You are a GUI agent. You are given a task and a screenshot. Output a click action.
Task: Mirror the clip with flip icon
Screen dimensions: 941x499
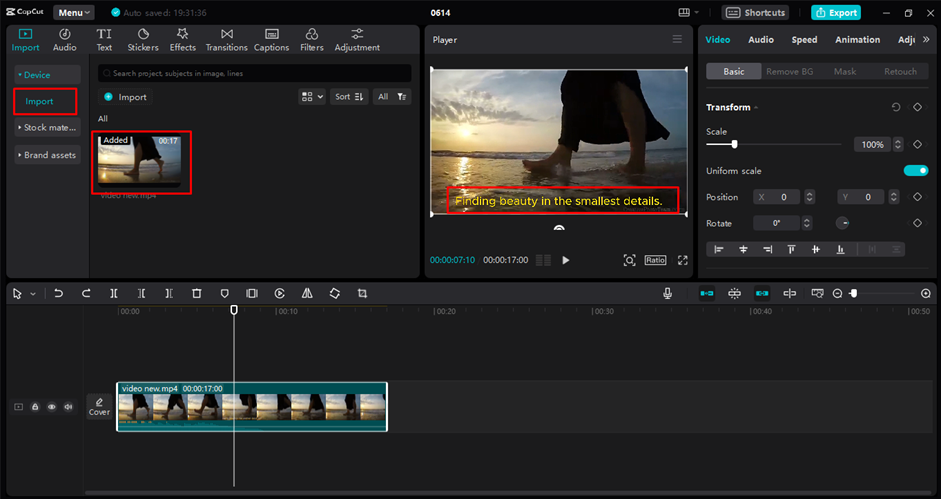307,293
